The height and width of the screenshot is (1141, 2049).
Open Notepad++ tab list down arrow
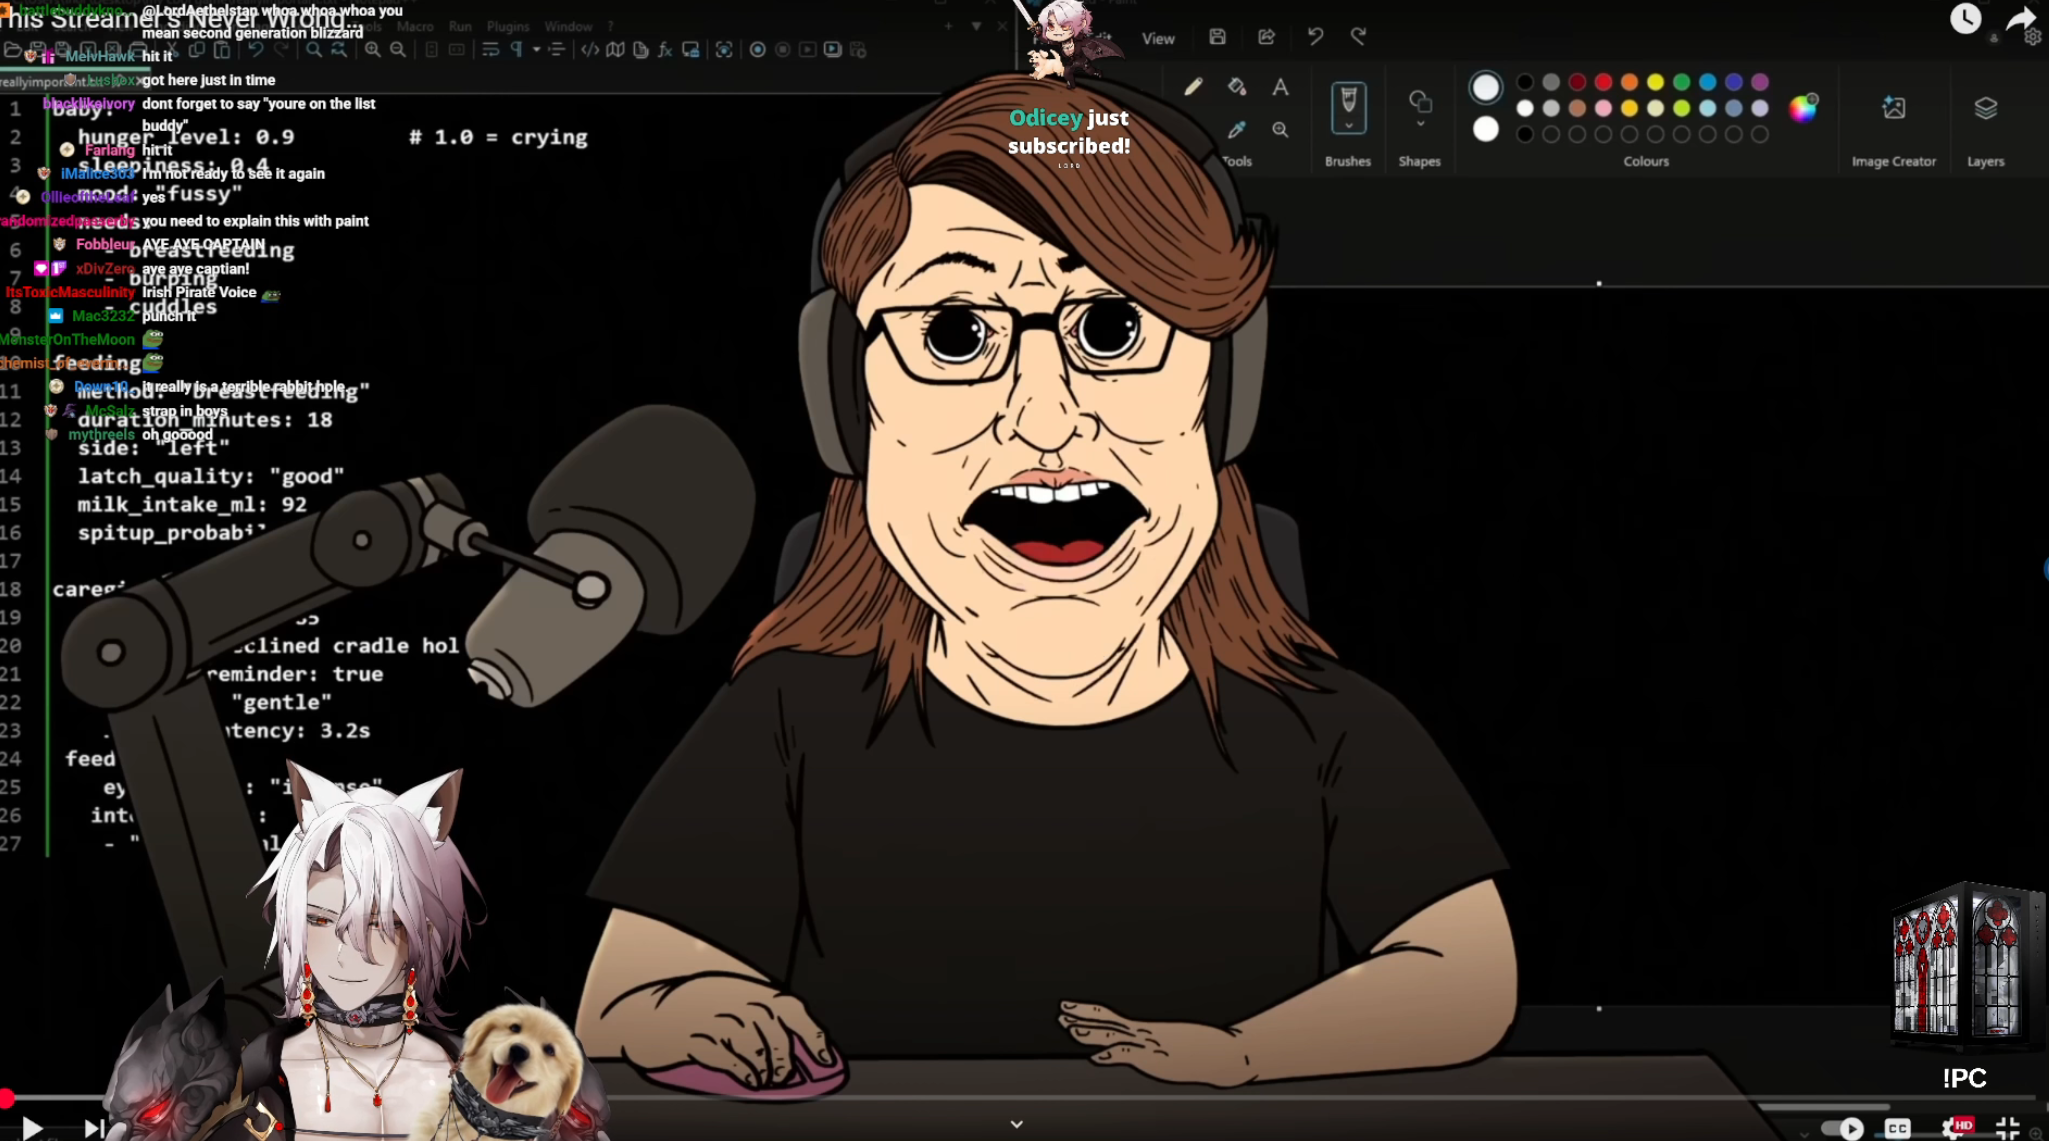(976, 26)
